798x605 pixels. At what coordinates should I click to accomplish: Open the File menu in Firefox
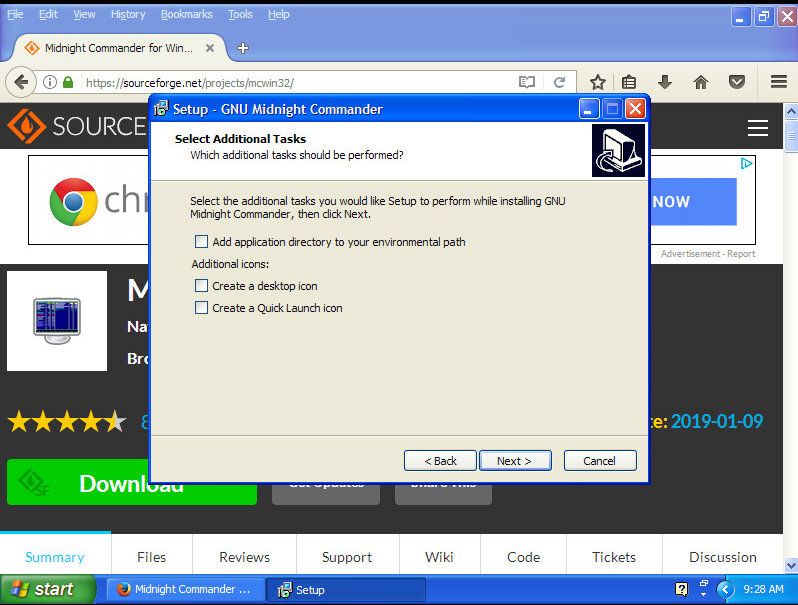(x=15, y=14)
